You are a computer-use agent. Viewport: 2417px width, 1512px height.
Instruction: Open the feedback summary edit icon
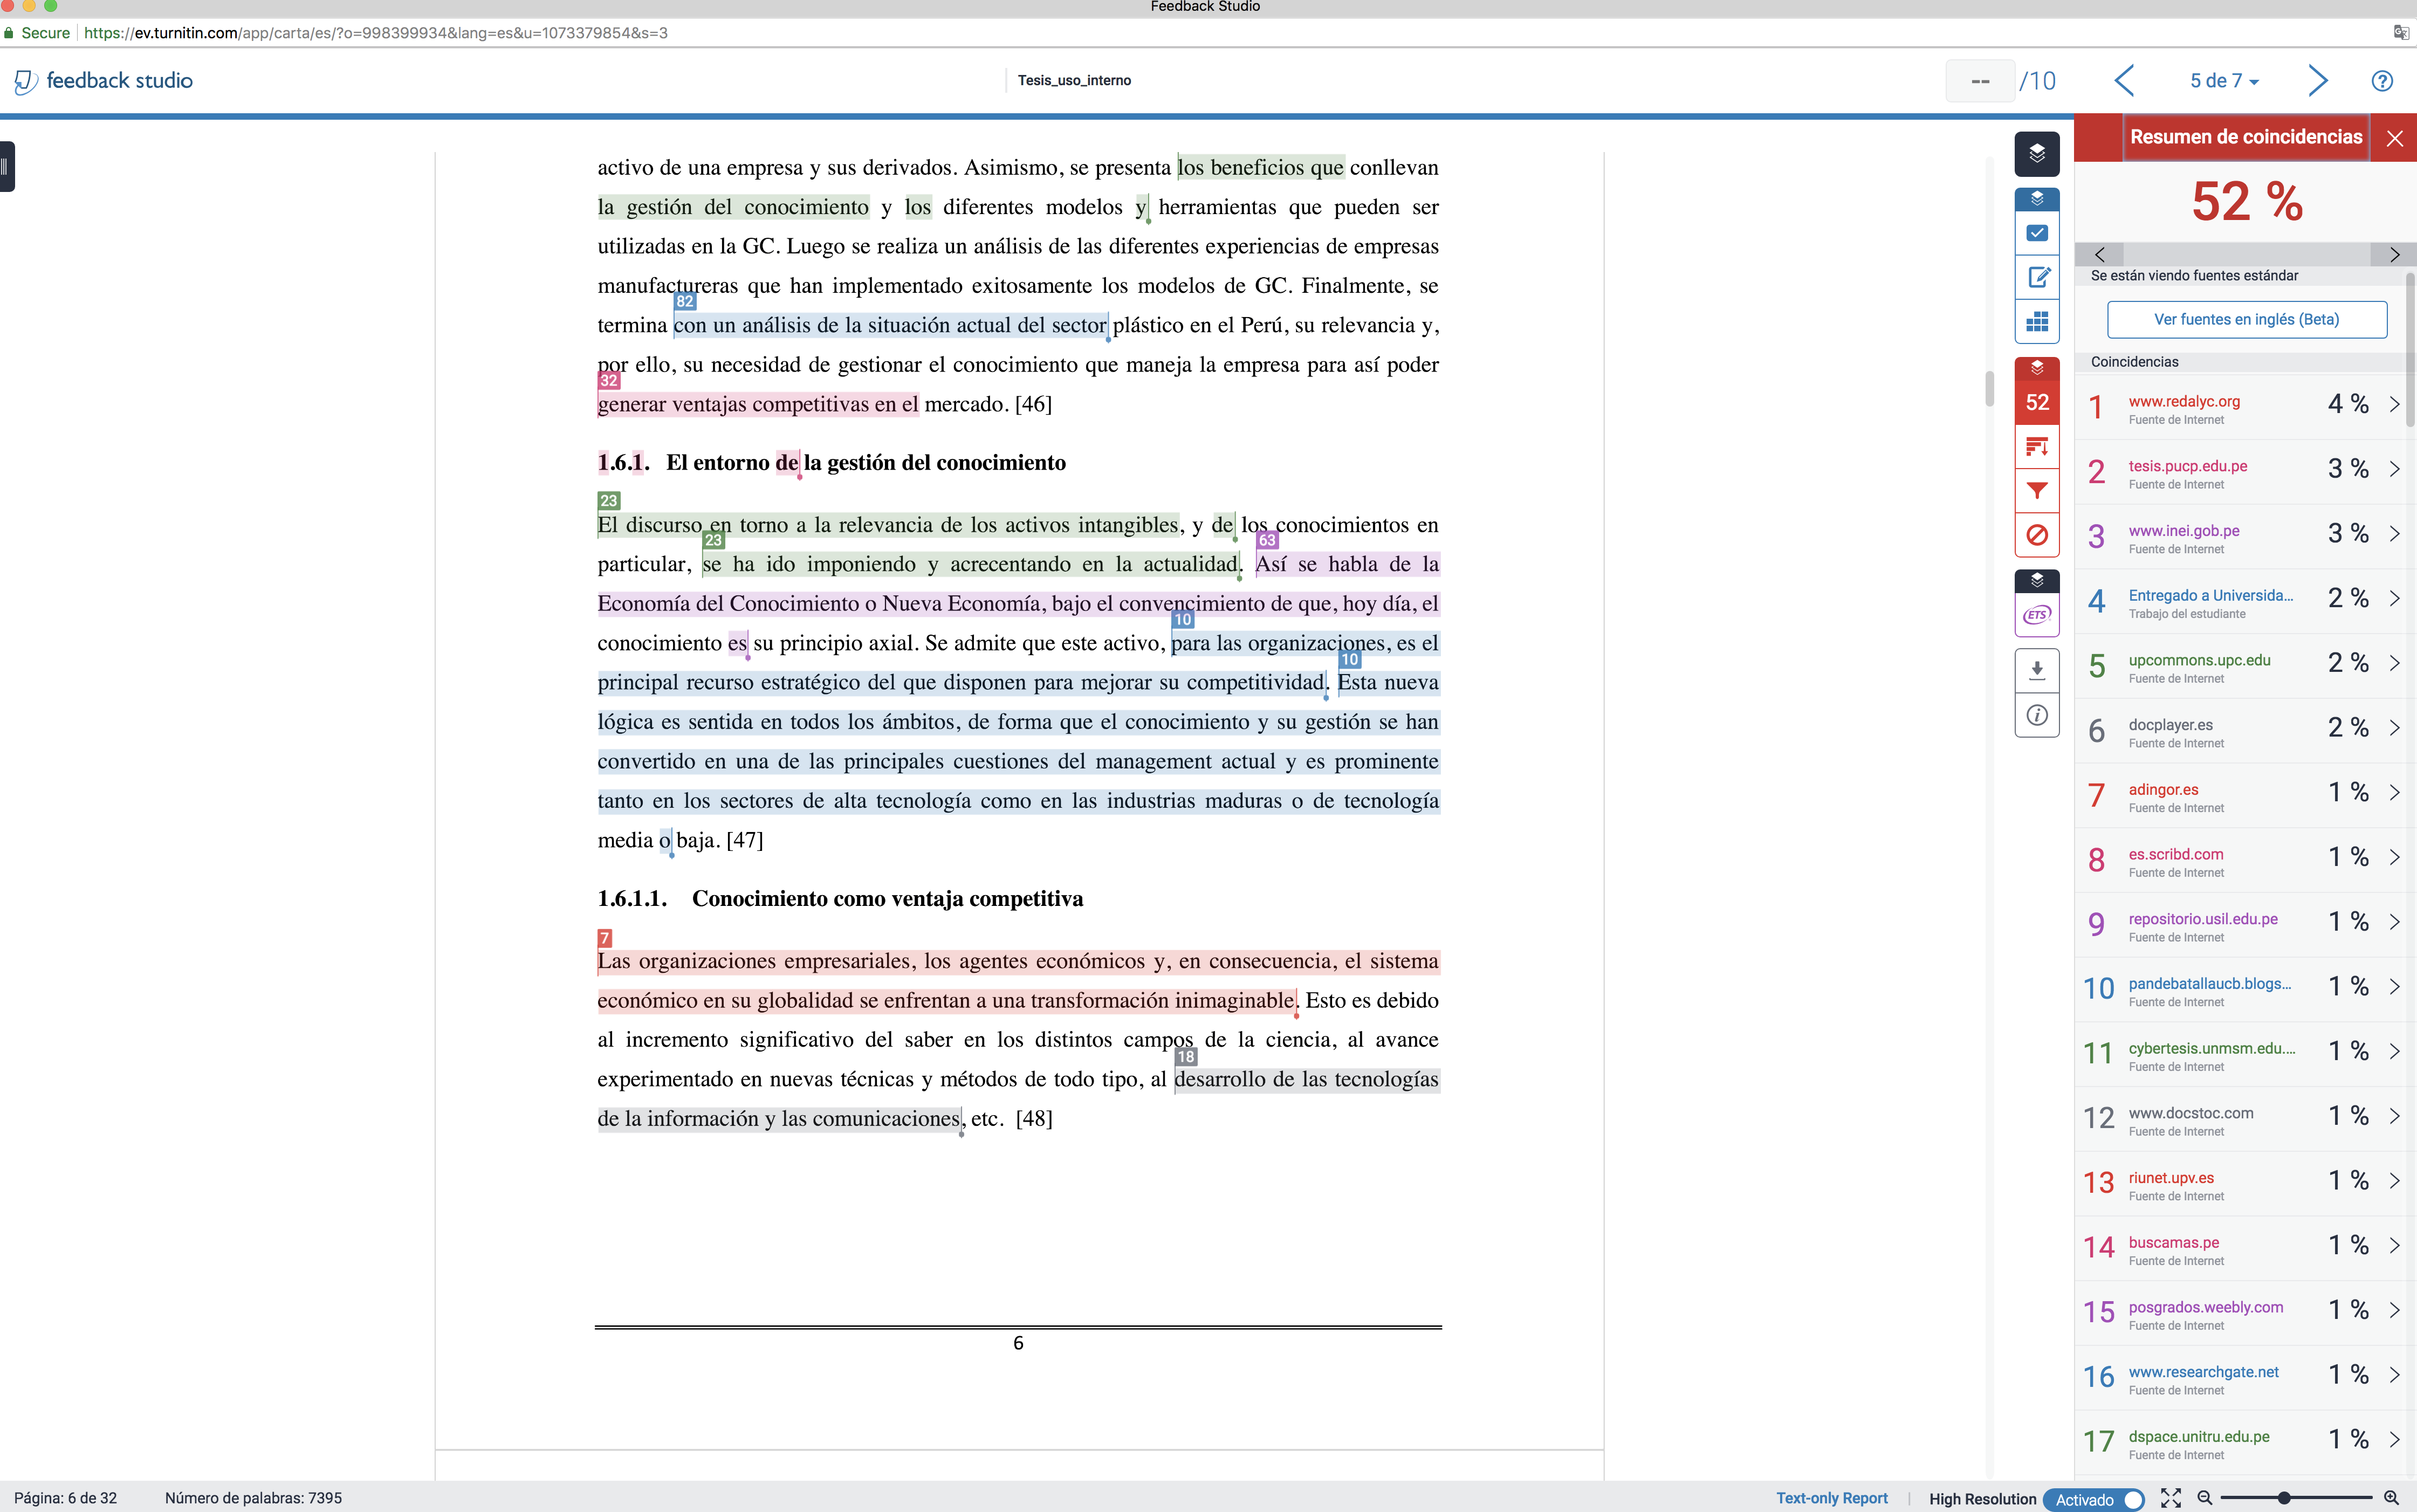pos(2036,277)
